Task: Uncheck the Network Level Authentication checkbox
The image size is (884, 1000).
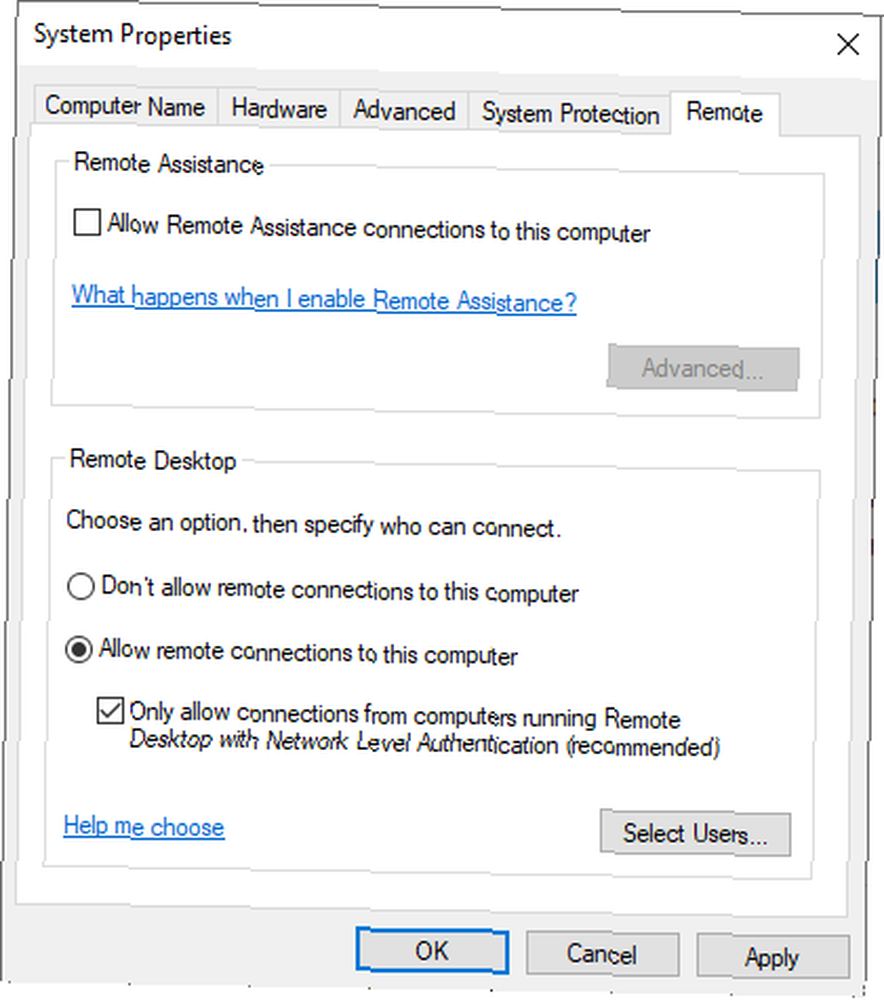Action: tap(110, 710)
